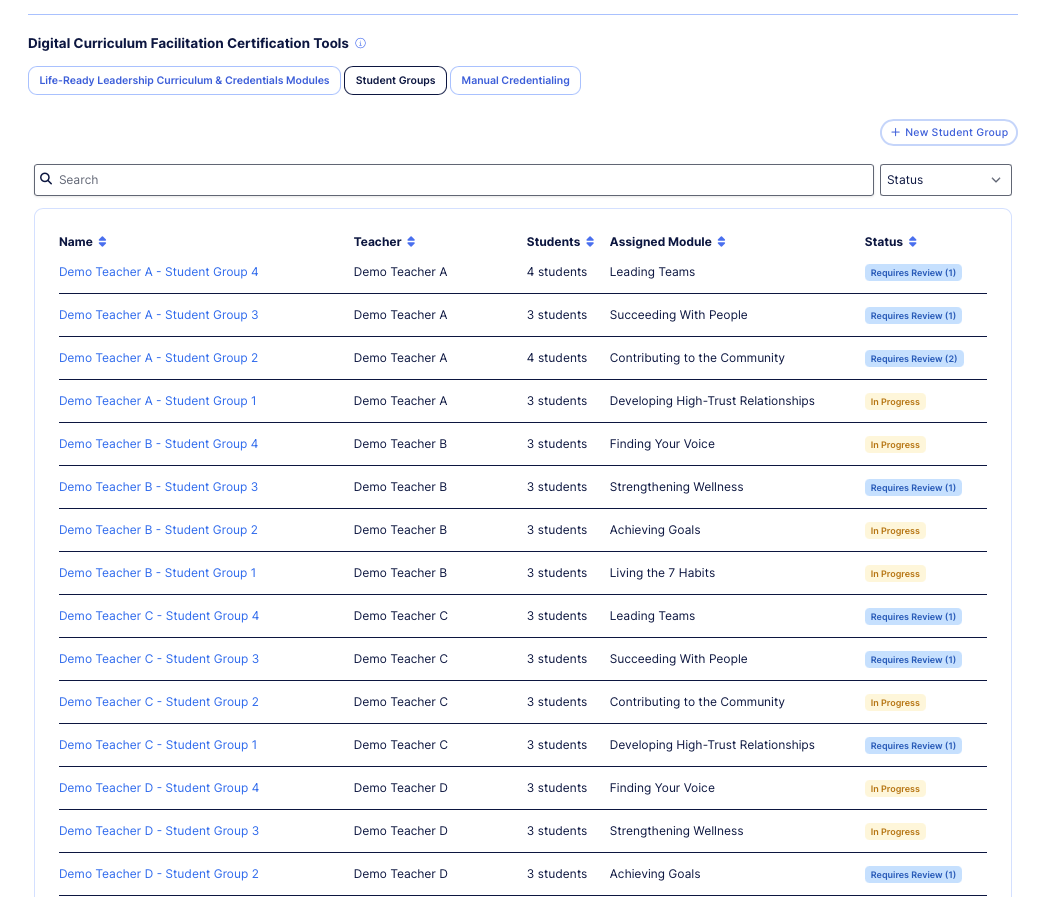Click the info icon beside Certification Tools heading
The width and height of the screenshot is (1039, 897).
click(x=361, y=44)
